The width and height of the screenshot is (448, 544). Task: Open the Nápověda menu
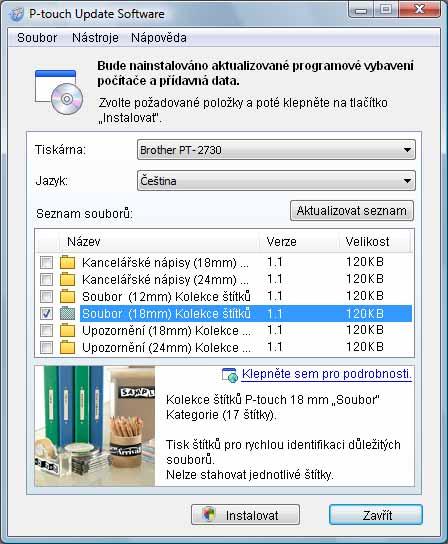click(159, 37)
